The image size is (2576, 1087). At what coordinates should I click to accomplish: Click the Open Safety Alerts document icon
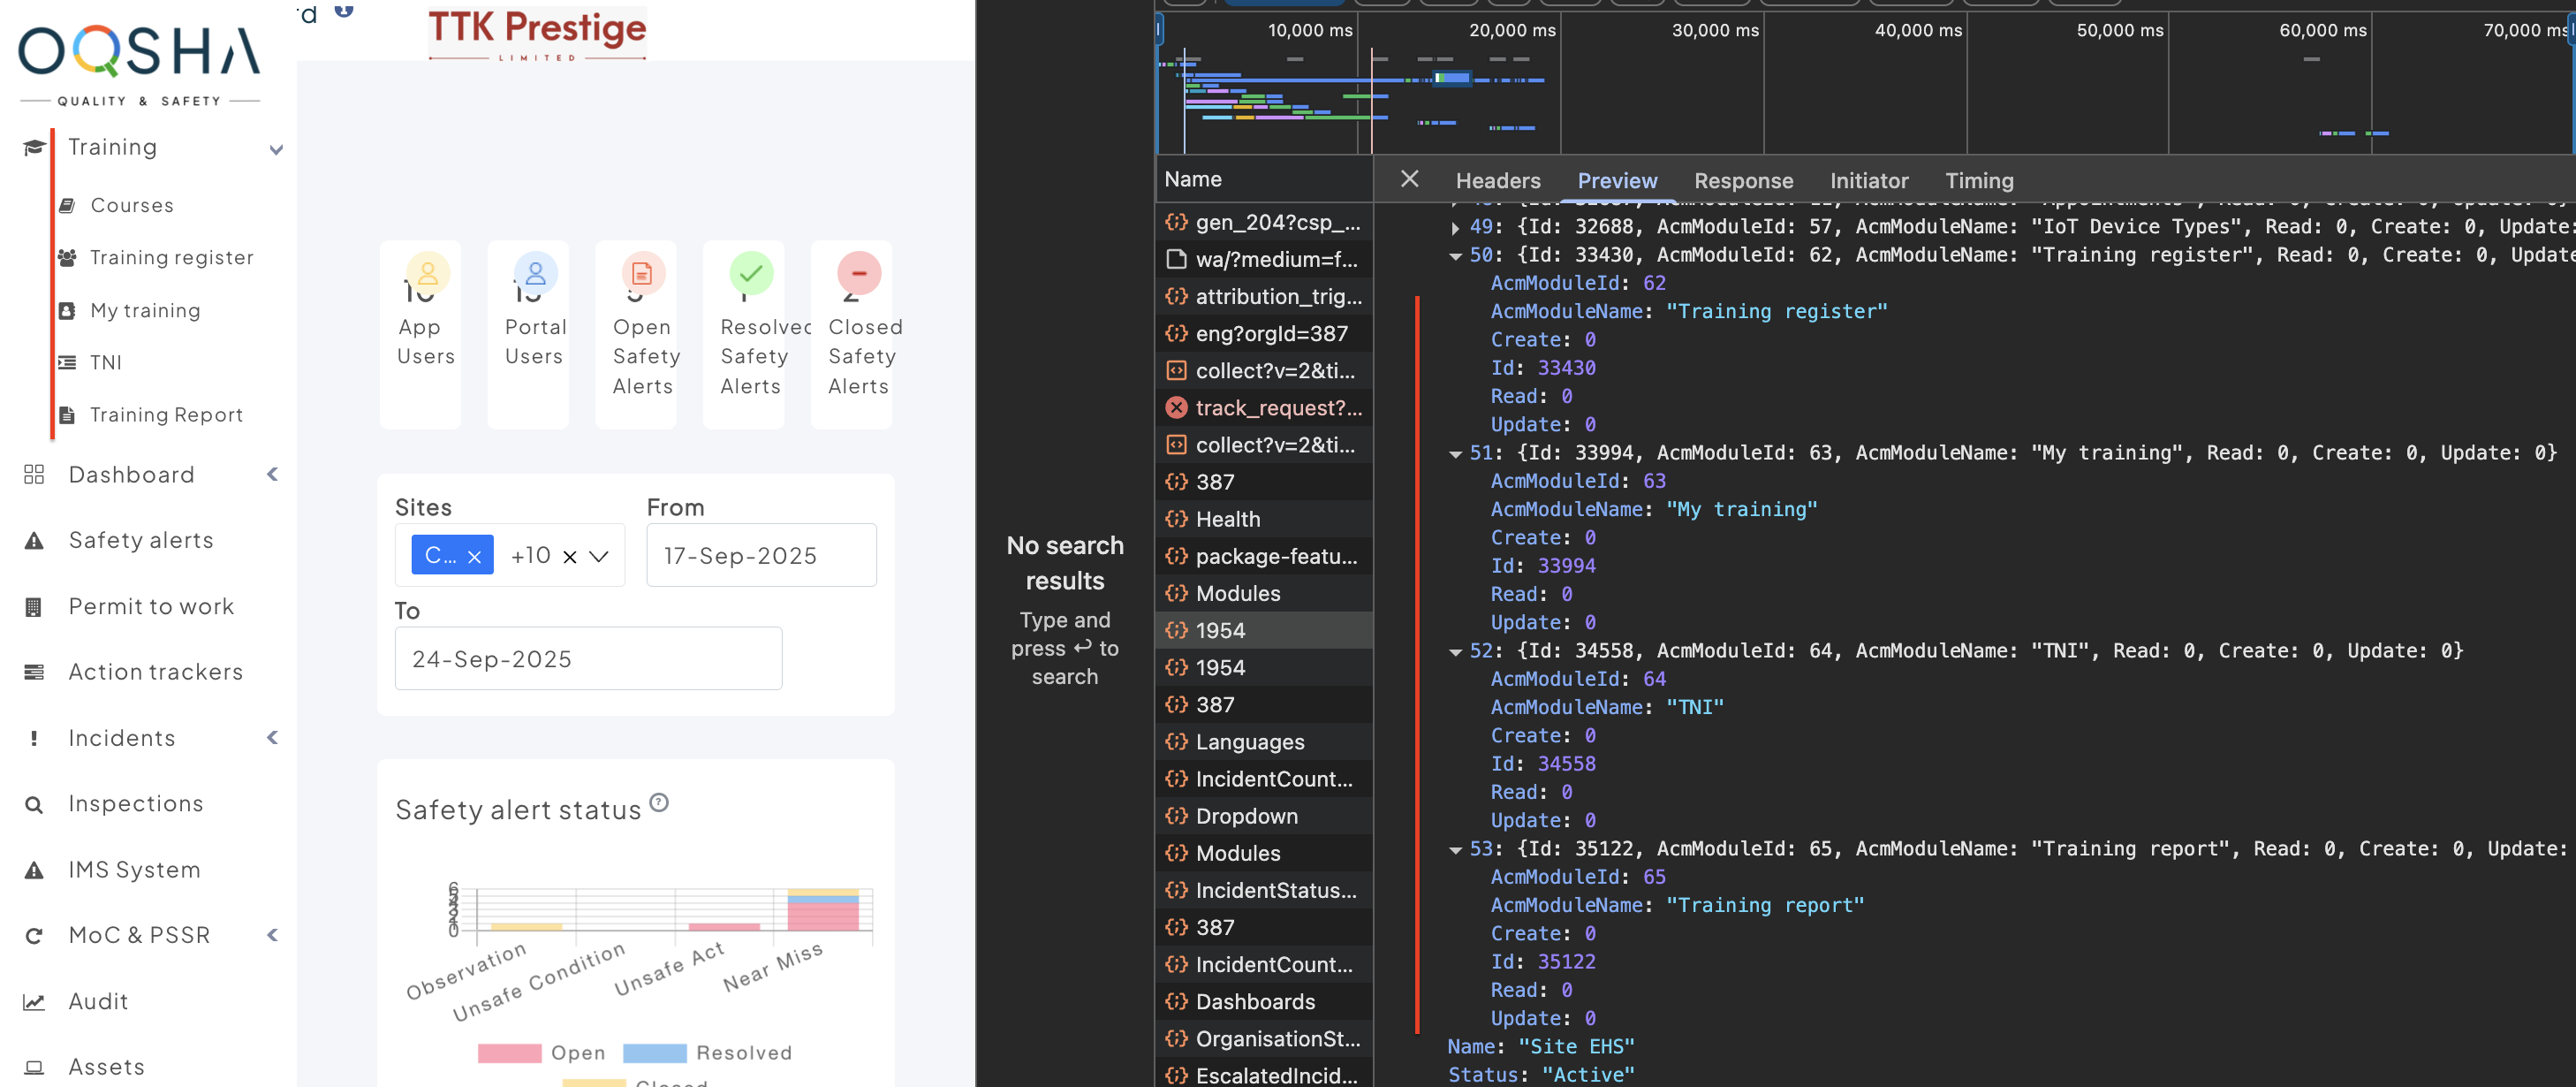click(x=643, y=272)
